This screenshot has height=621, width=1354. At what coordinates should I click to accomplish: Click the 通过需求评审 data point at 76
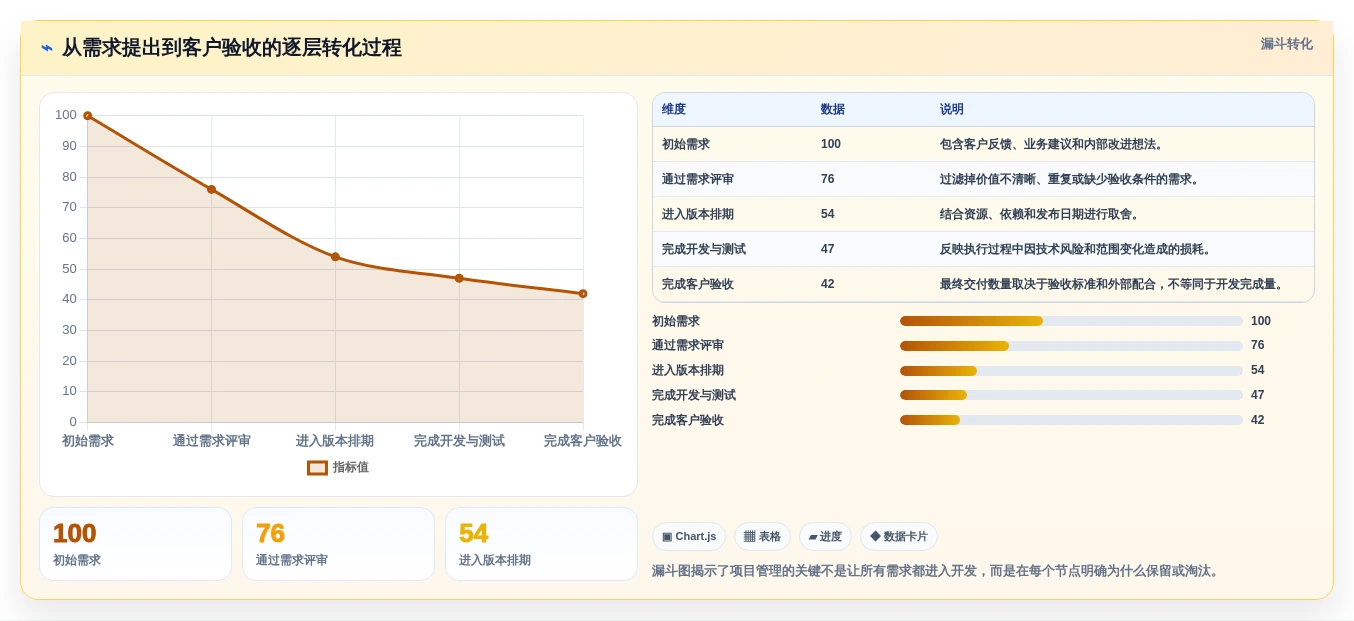tap(211, 189)
